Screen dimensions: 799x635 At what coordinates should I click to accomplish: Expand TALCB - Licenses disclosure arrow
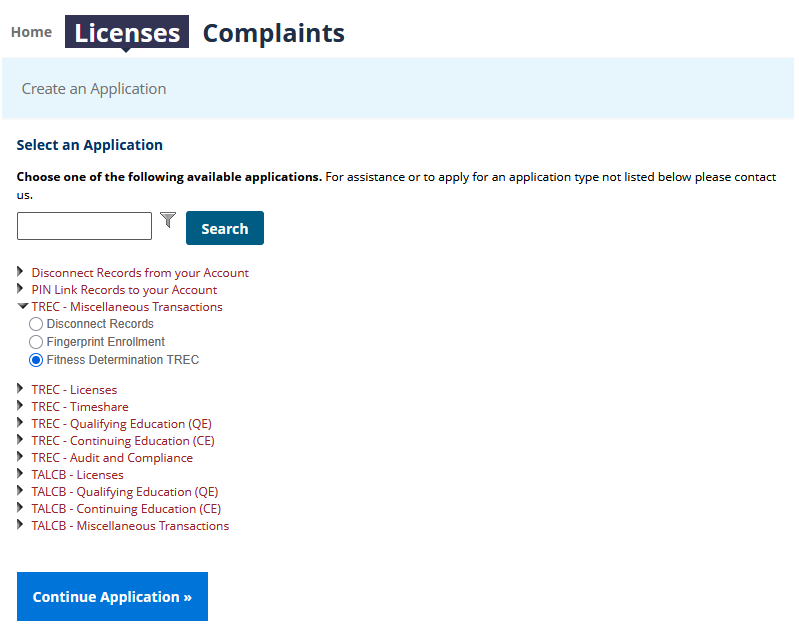tap(21, 474)
